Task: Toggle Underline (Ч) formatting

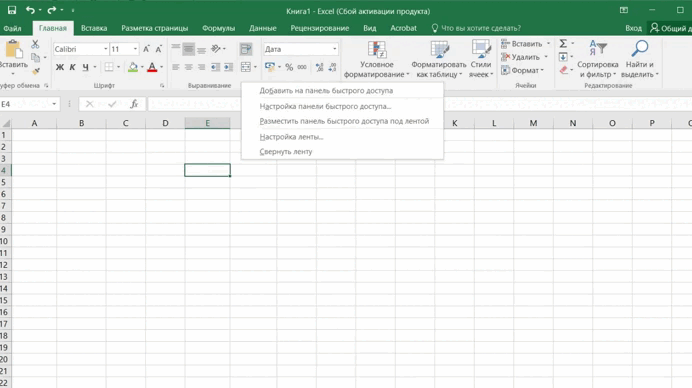Action: [x=85, y=67]
